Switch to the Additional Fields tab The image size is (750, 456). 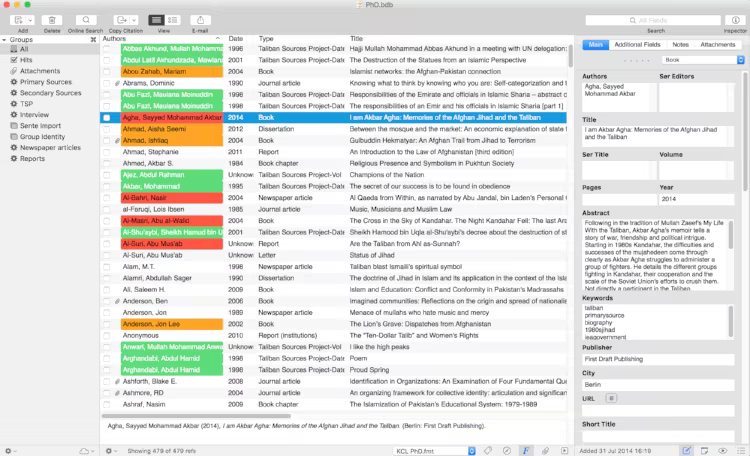[x=635, y=45]
